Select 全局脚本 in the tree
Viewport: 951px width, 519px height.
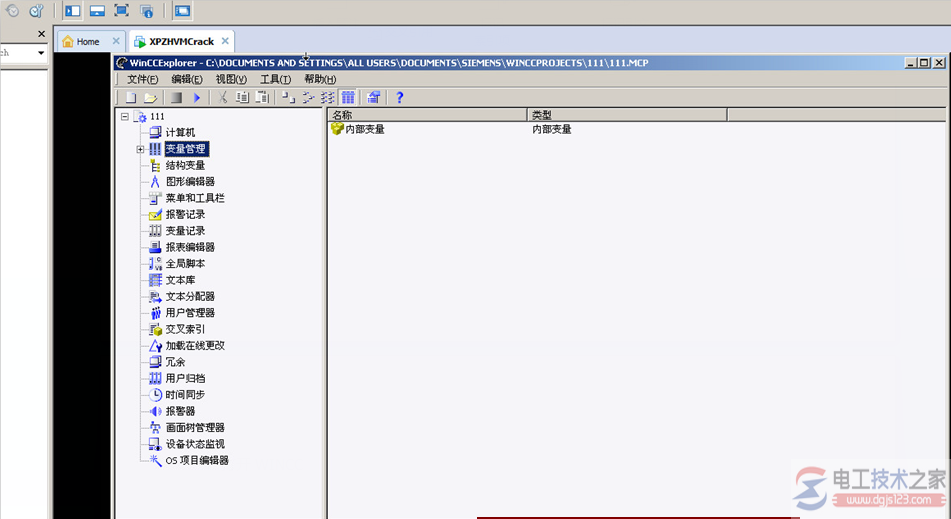click(185, 263)
